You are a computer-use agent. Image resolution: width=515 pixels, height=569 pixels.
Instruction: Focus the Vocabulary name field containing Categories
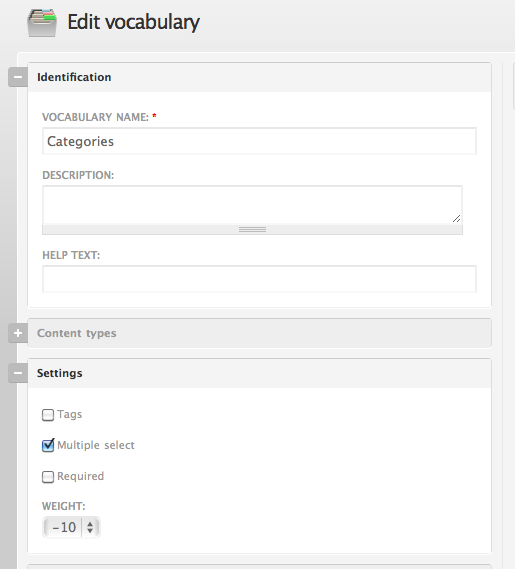[x=259, y=141]
